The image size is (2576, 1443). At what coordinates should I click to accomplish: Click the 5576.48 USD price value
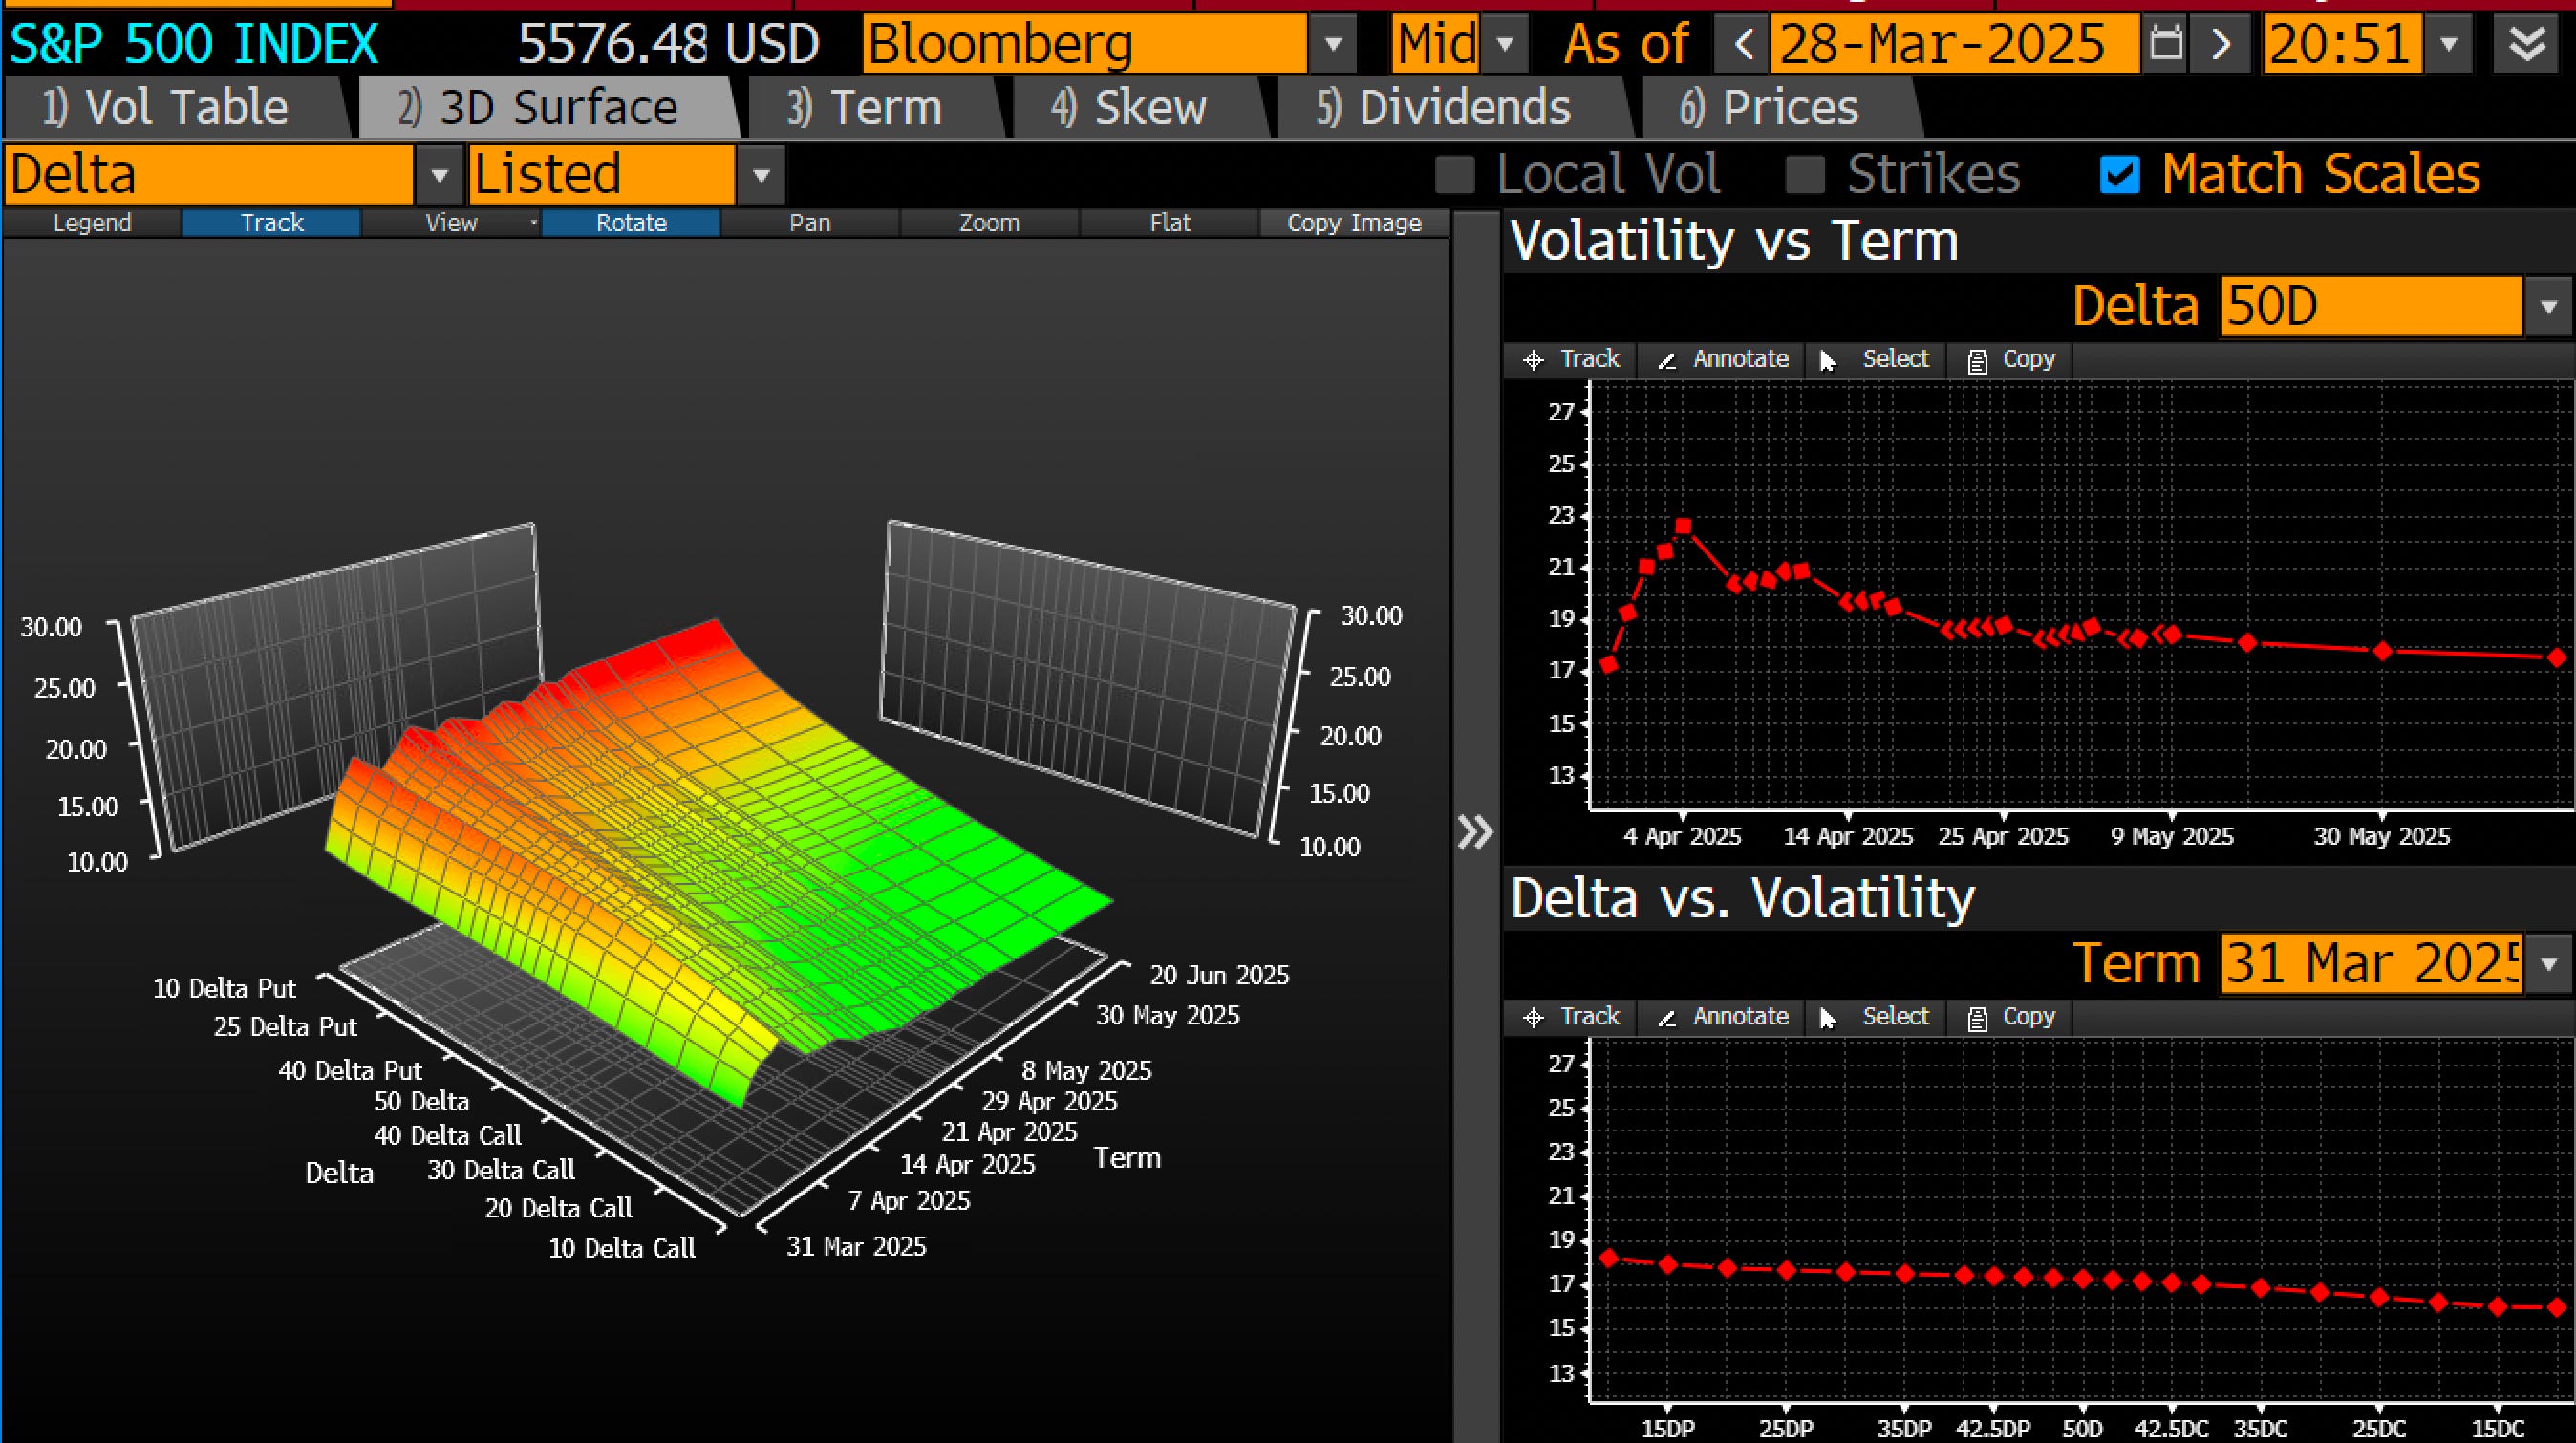668,44
